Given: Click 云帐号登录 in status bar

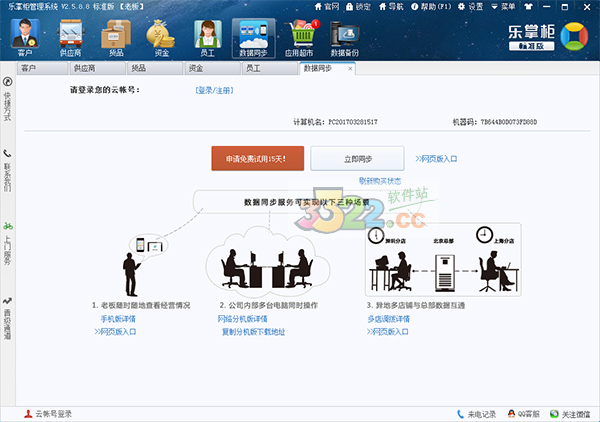Looking at the screenshot, I should pos(48,414).
